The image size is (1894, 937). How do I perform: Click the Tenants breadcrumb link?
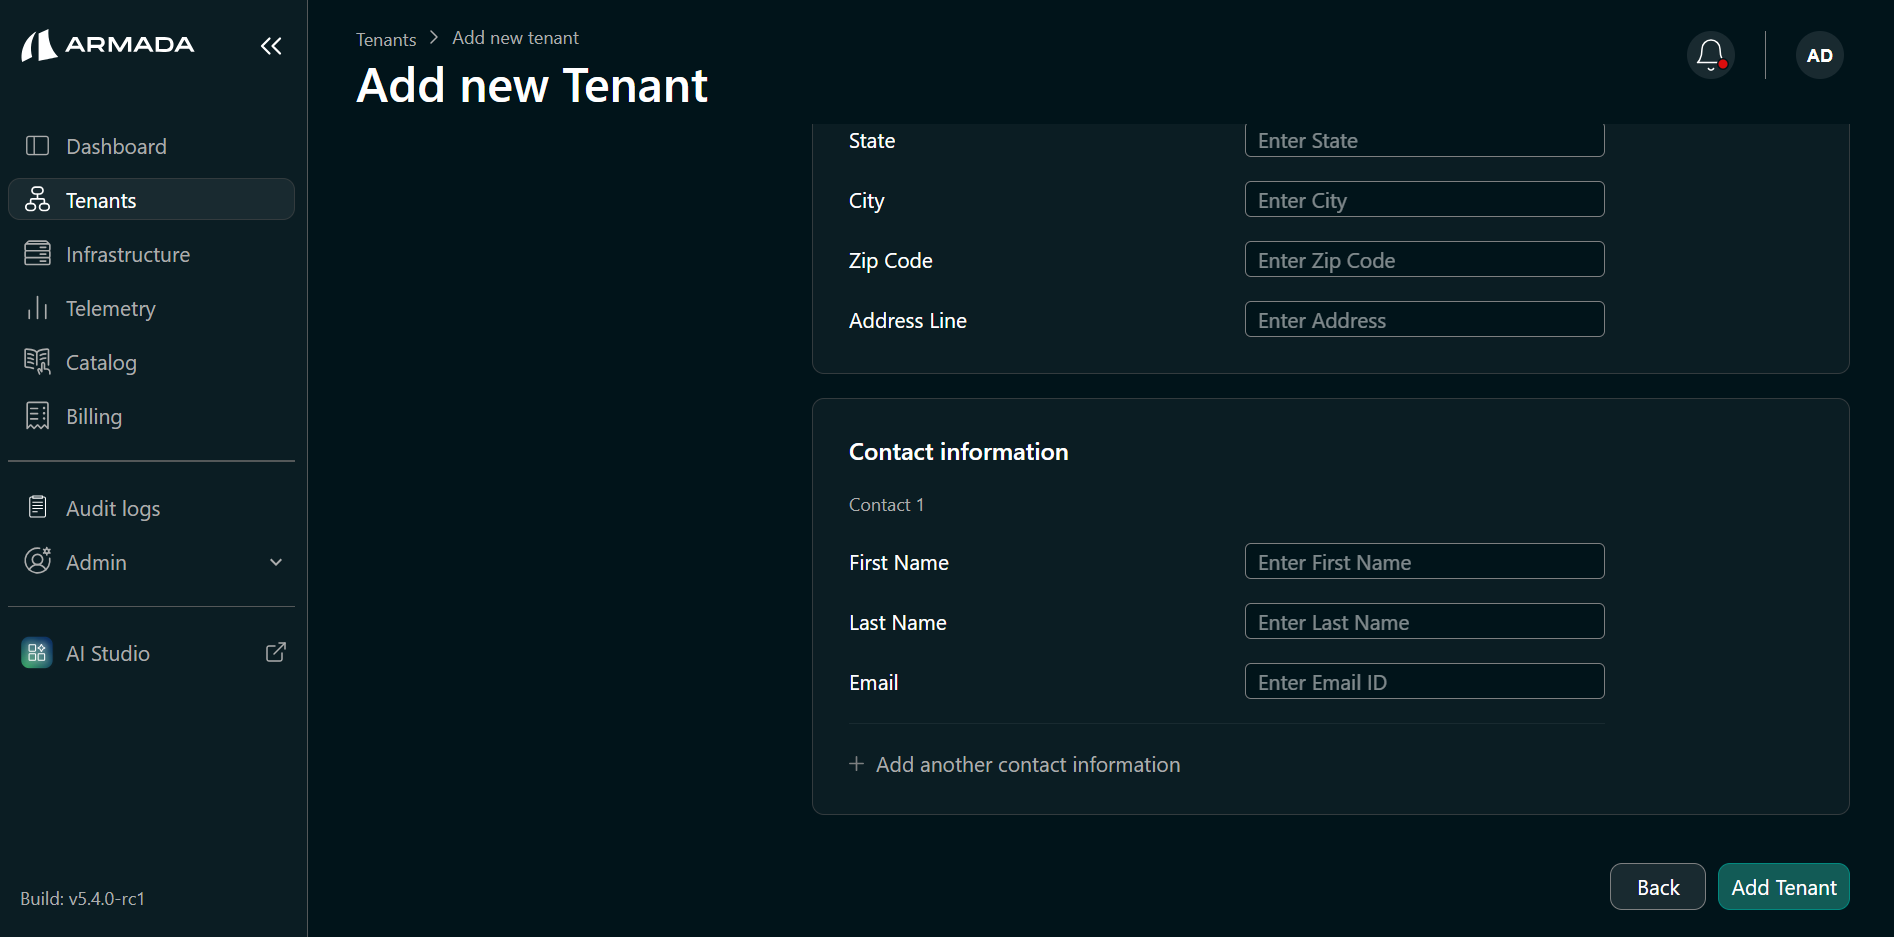[386, 39]
